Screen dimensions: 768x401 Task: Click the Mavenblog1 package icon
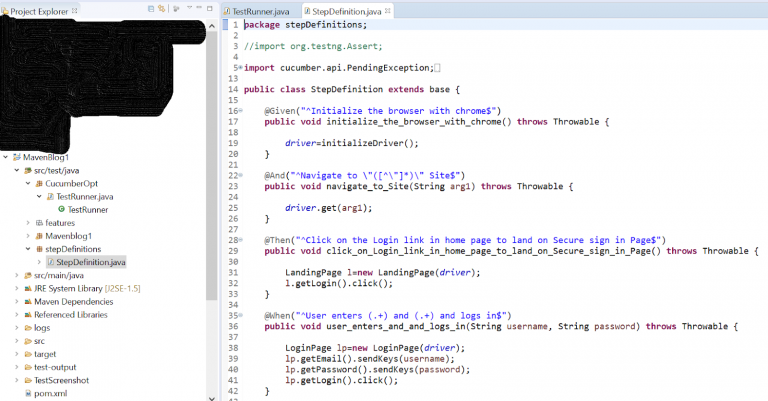tap(39, 236)
